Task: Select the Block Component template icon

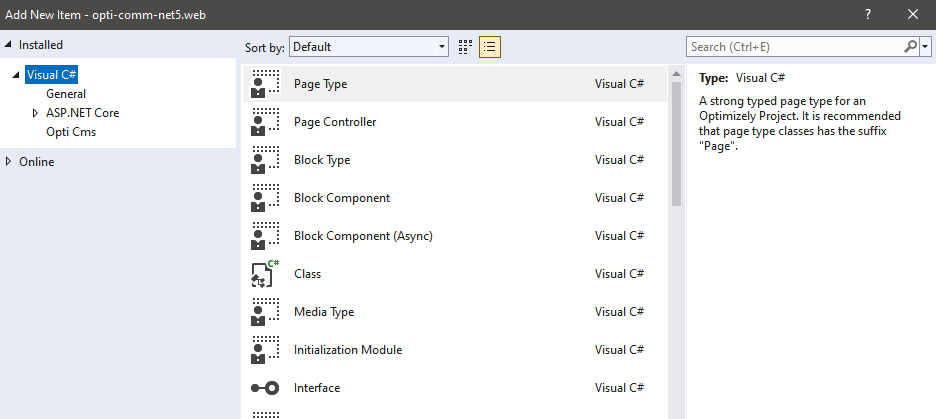Action: (x=265, y=198)
